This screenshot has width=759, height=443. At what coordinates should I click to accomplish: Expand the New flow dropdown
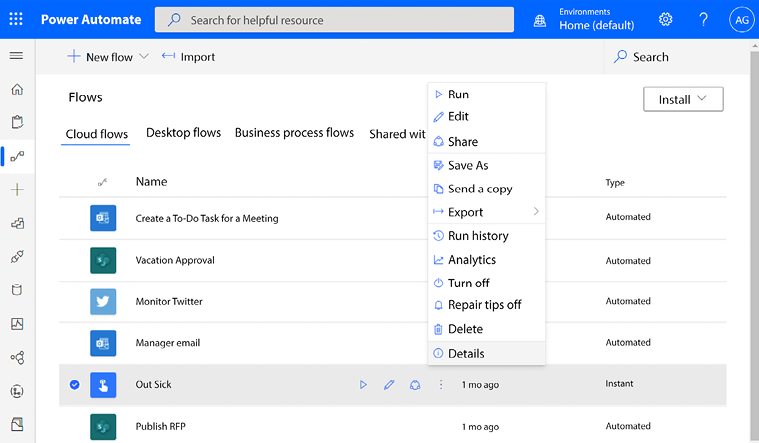coord(144,57)
